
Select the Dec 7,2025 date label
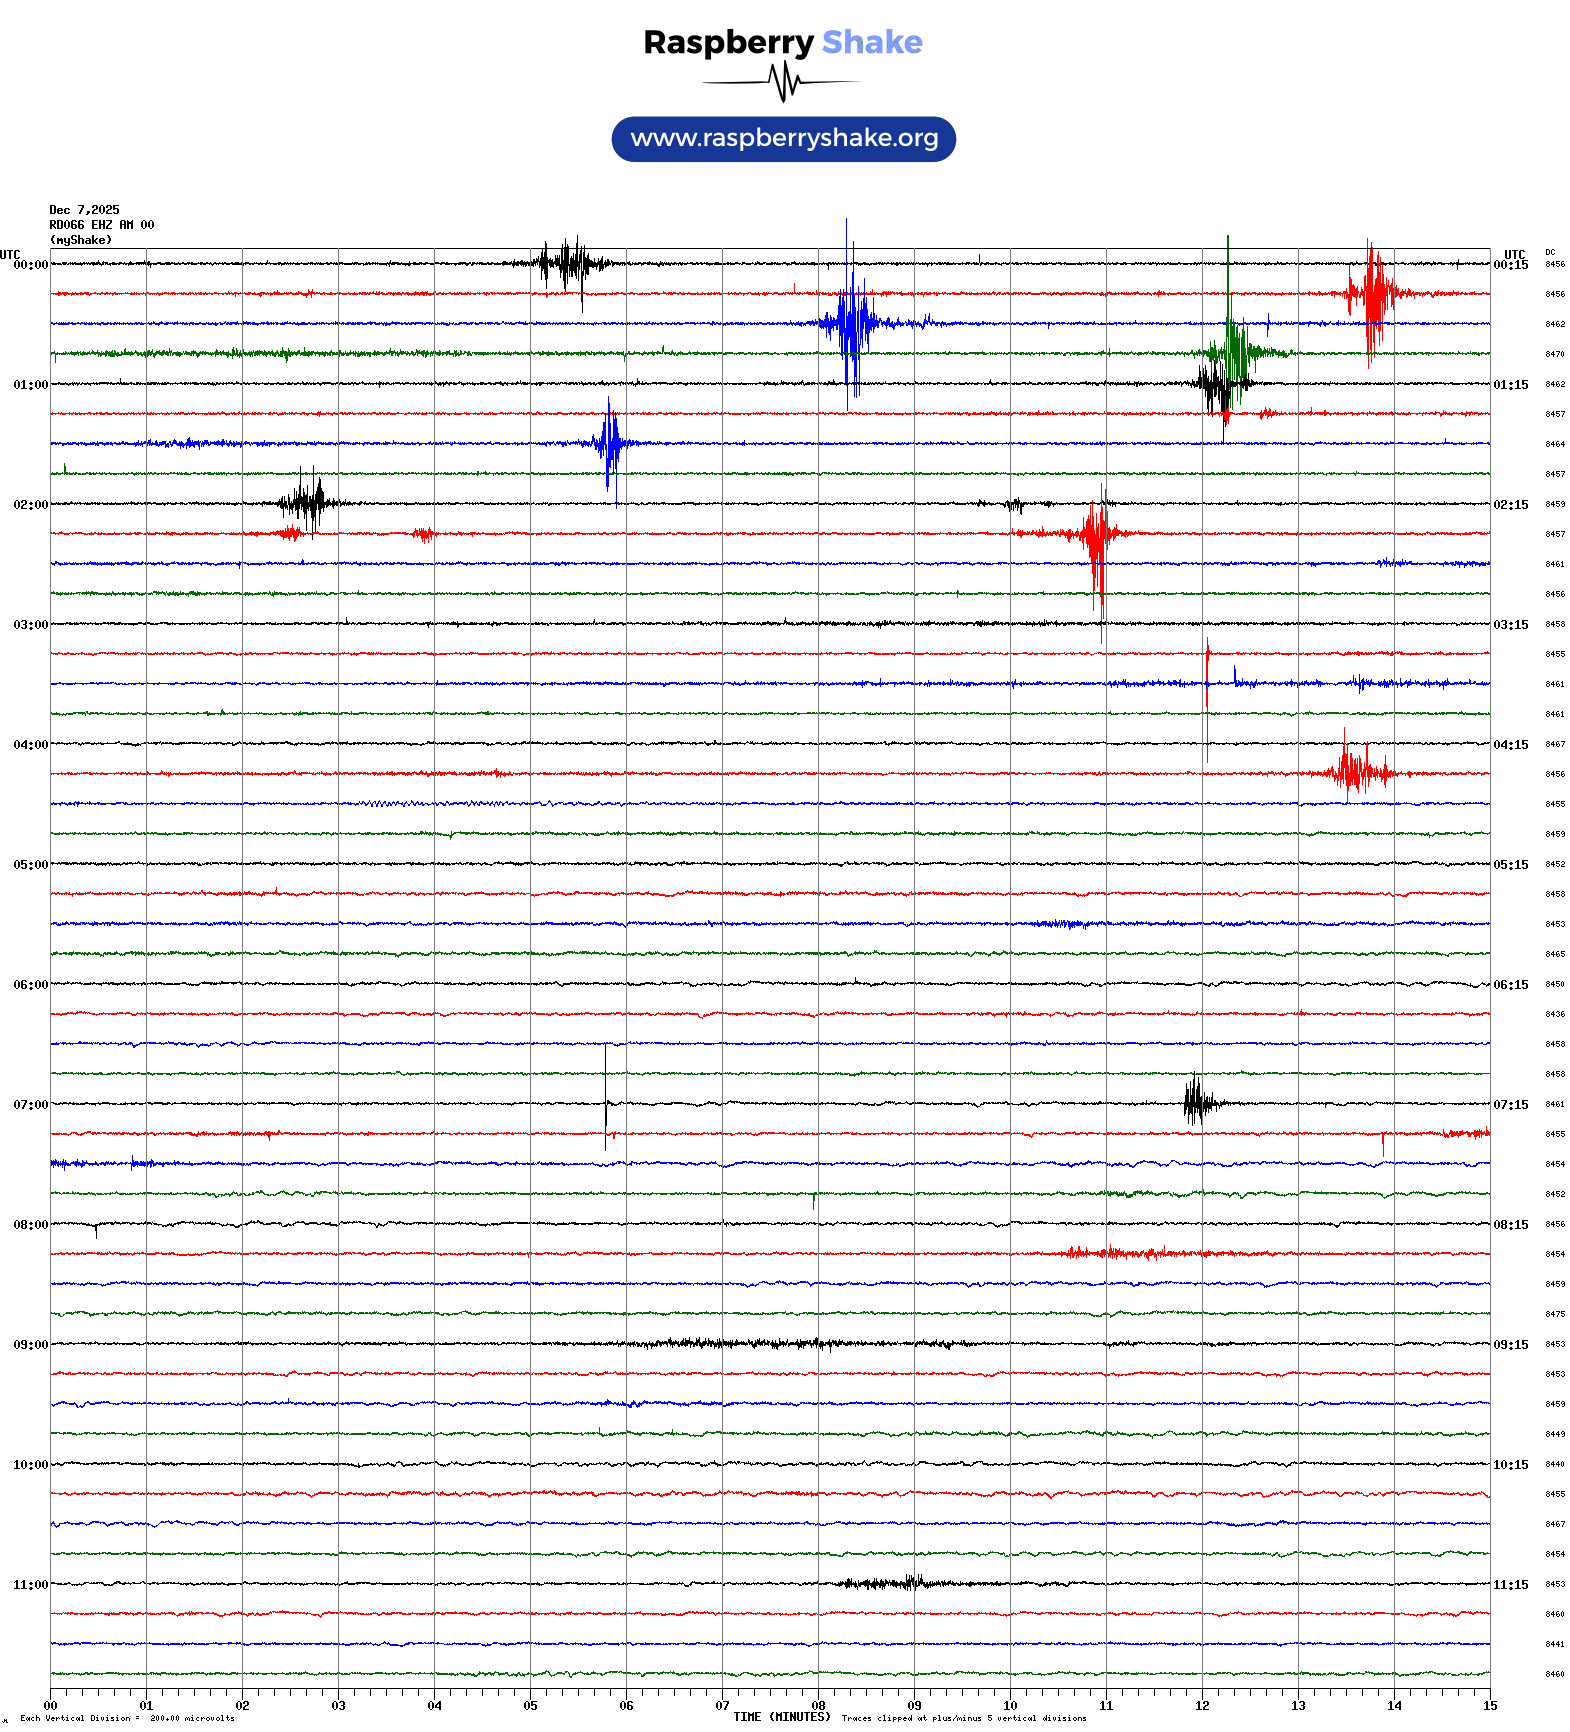tap(84, 210)
